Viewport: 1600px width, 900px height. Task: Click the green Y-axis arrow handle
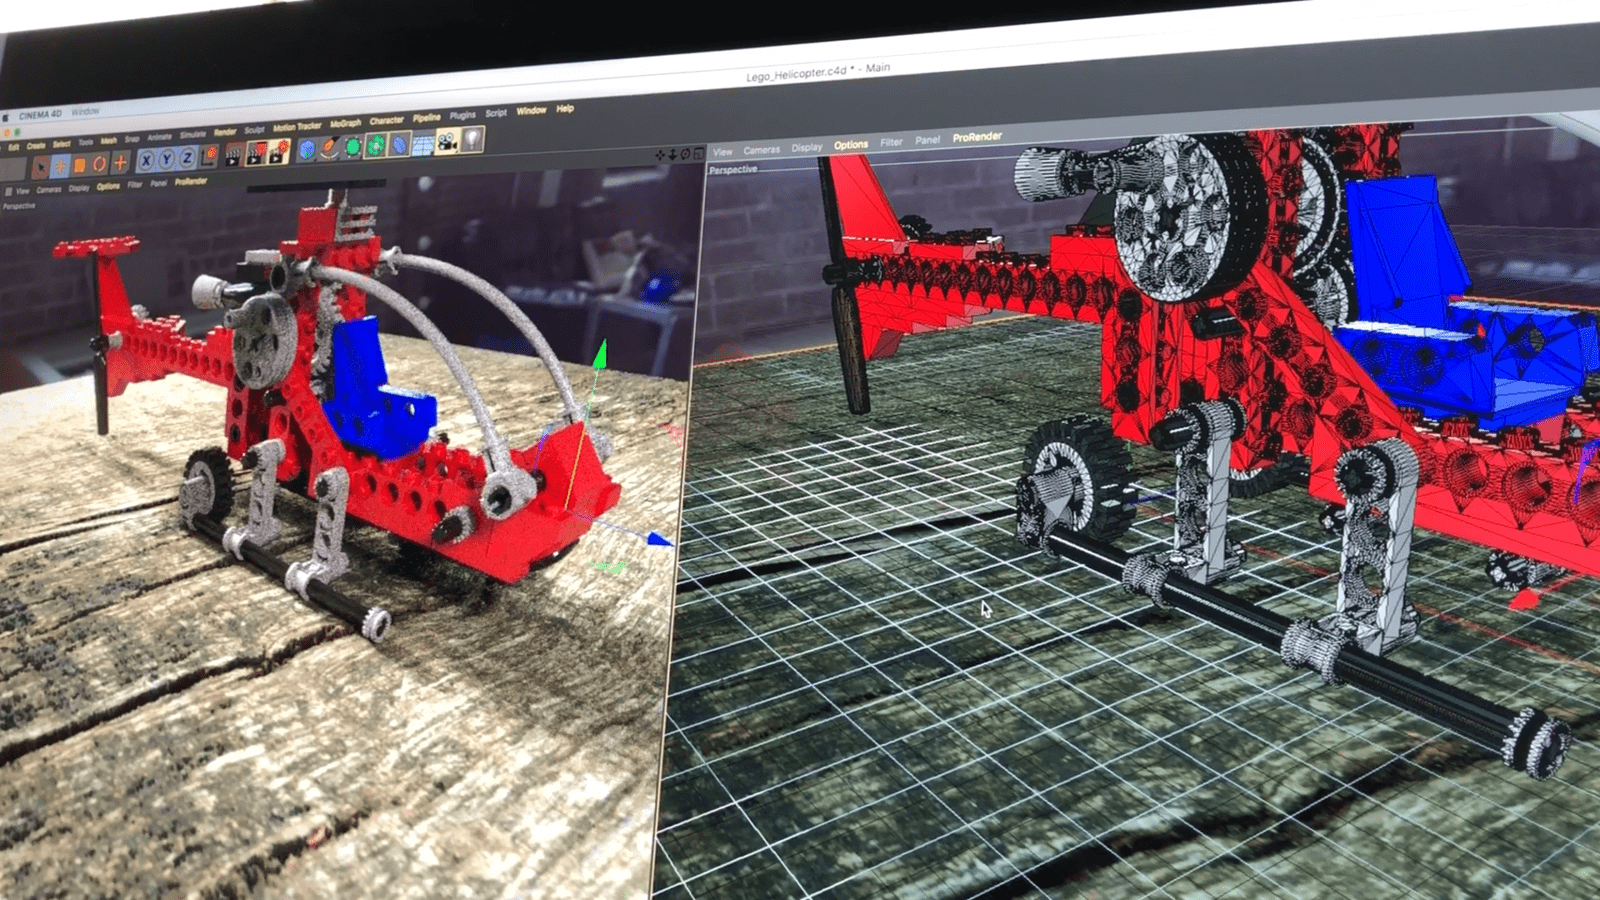click(x=600, y=352)
